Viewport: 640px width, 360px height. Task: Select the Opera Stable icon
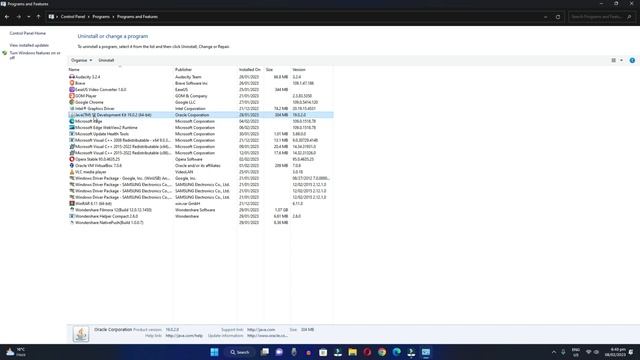point(72,159)
